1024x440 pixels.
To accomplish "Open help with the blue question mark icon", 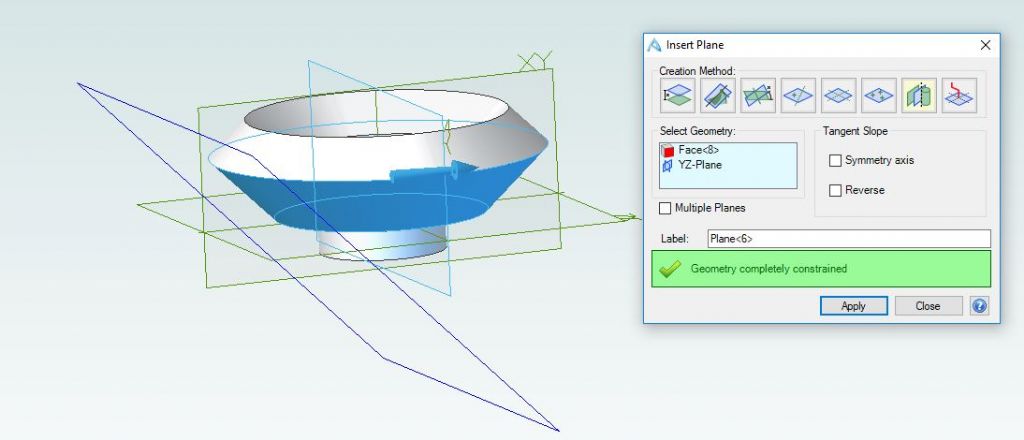I will [x=979, y=306].
